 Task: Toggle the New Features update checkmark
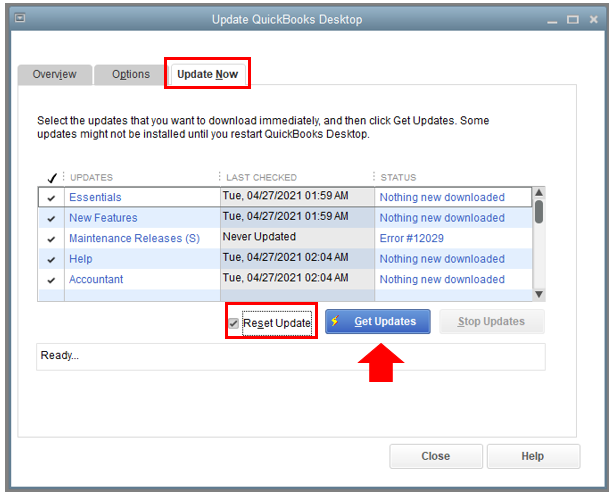pos(51,218)
